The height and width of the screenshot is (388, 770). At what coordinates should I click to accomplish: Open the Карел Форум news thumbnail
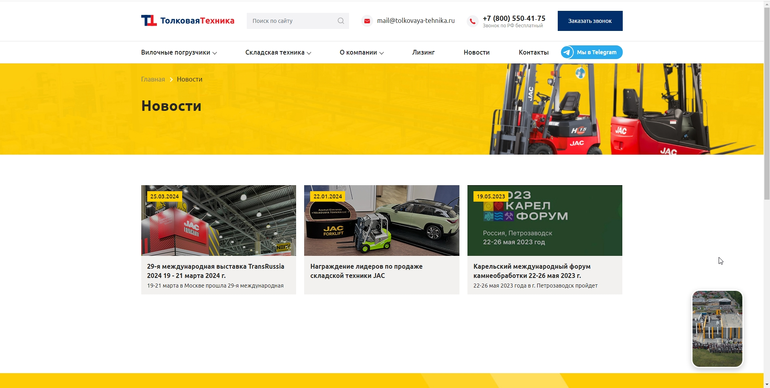tap(545, 221)
